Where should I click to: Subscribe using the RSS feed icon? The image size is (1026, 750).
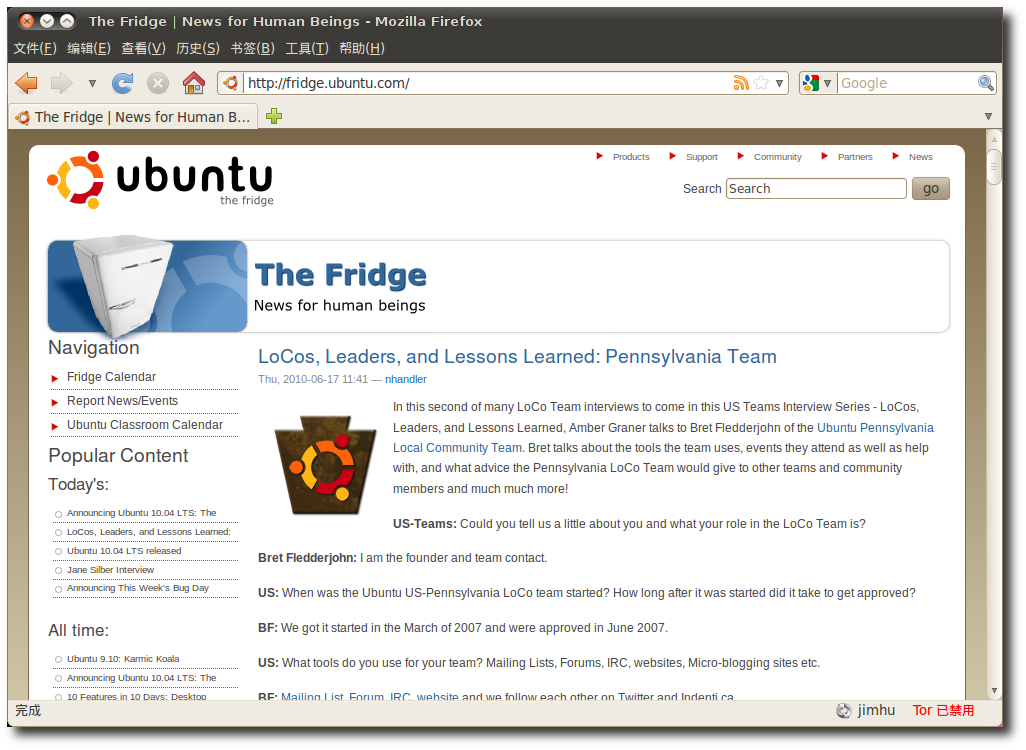tap(741, 83)
